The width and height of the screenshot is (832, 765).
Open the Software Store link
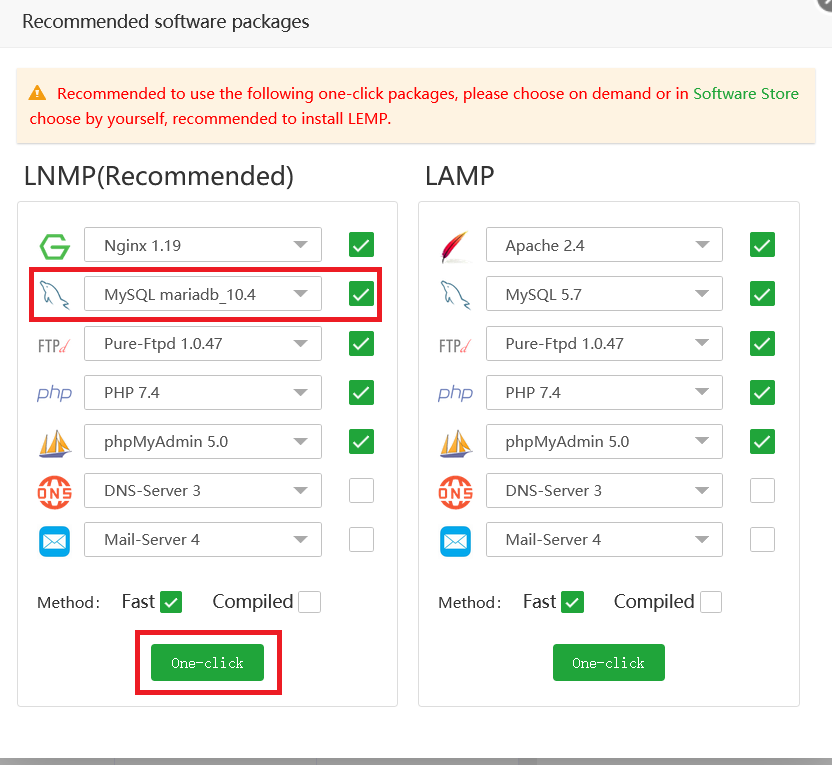[746, 93]
